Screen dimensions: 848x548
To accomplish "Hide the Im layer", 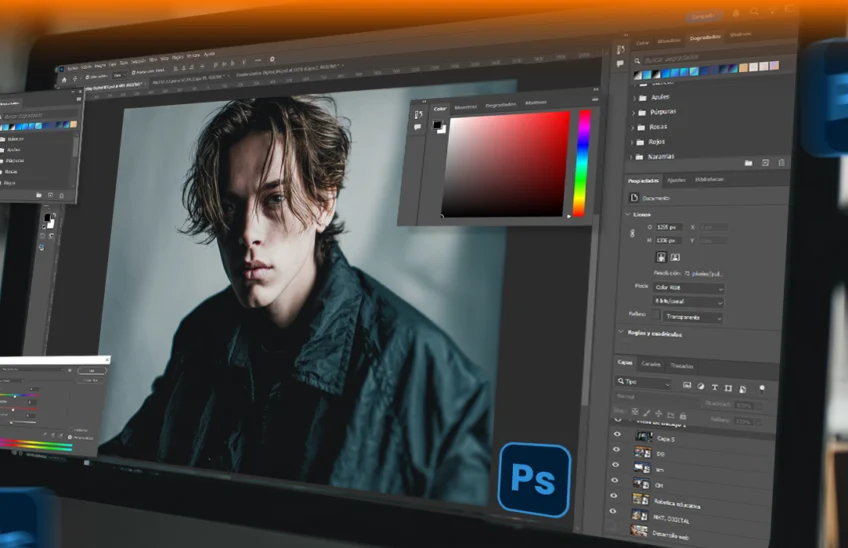I will [x=615, y=465].
